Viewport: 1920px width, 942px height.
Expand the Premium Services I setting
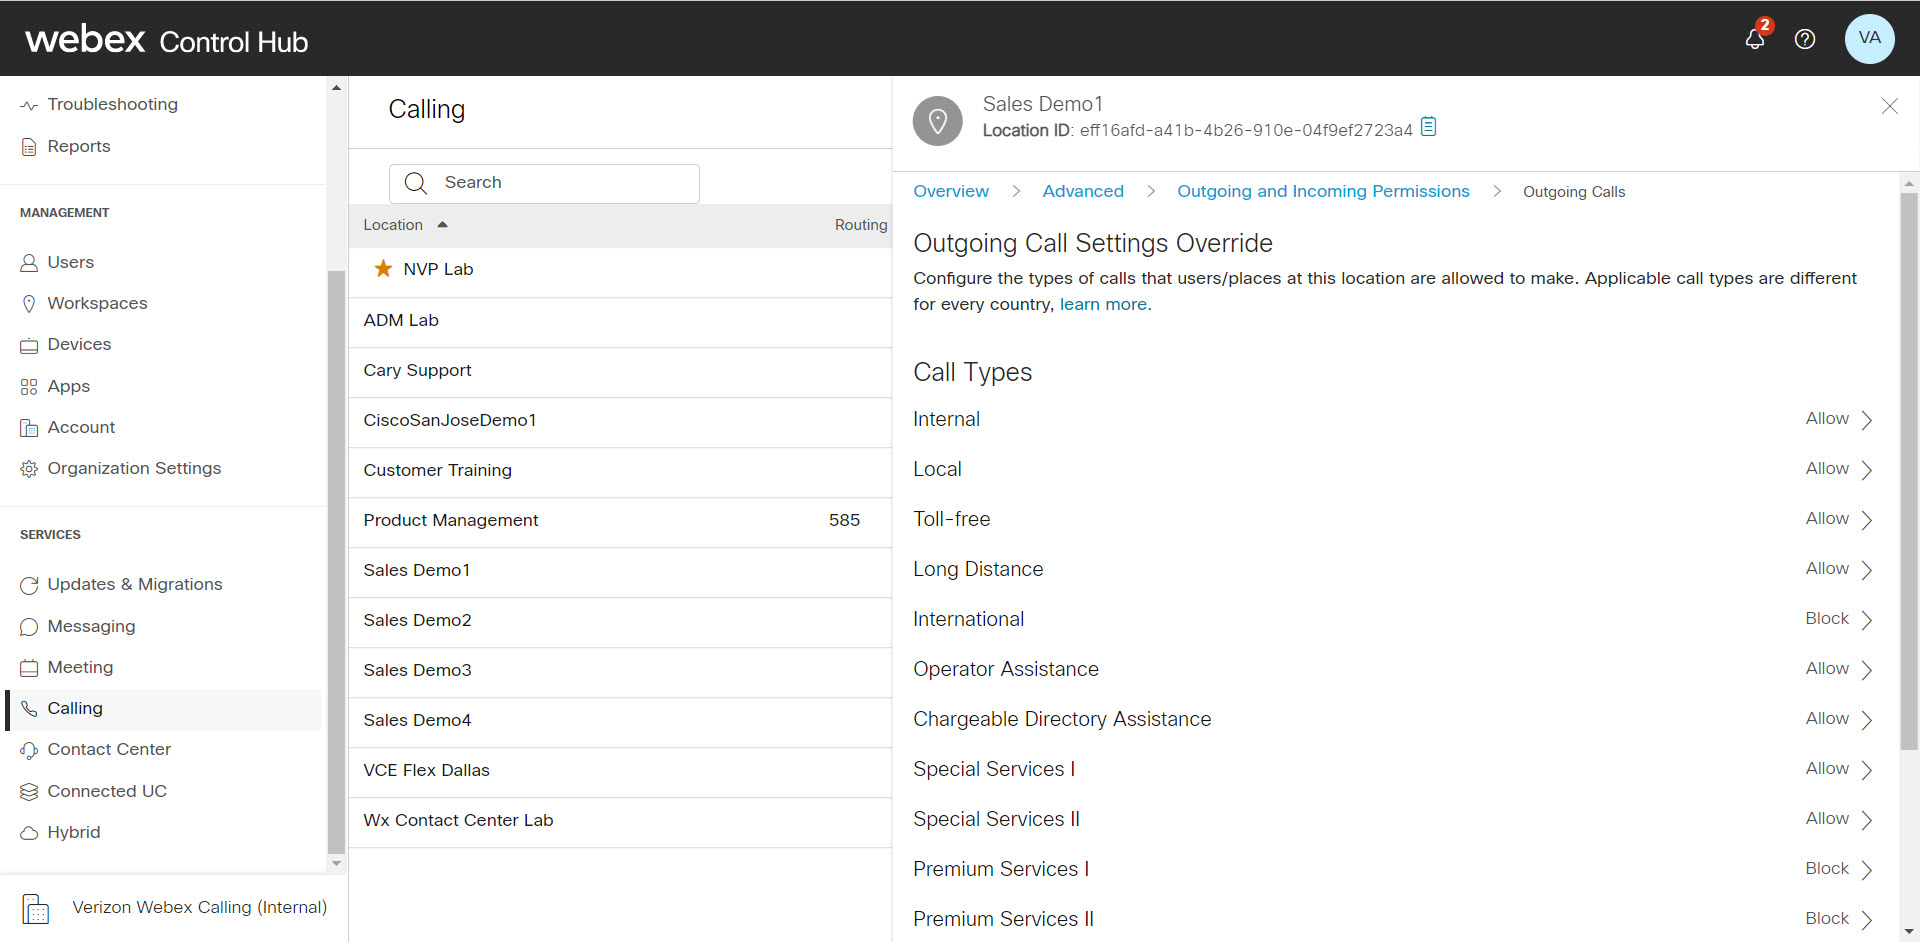pos(1866,869)
